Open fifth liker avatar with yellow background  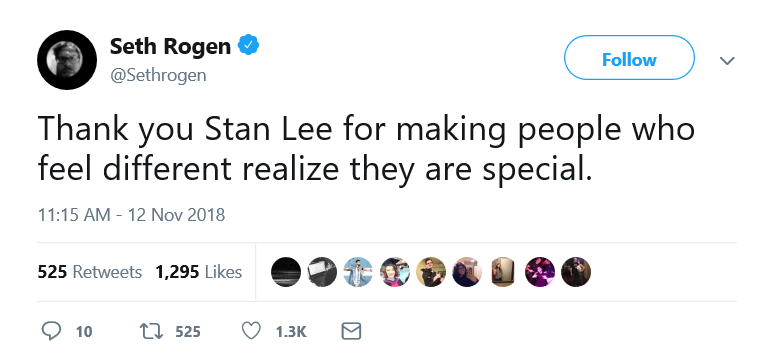[431, 272]
